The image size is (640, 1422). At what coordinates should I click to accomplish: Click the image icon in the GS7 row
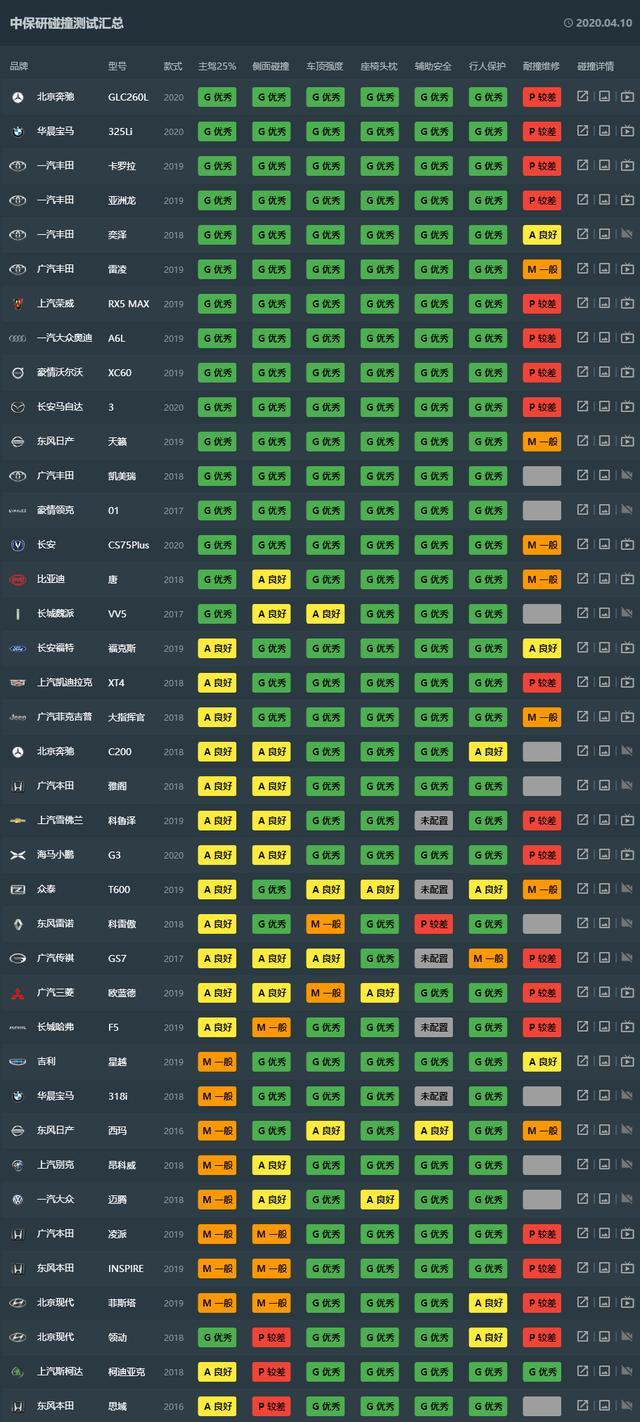pos(604,958)
